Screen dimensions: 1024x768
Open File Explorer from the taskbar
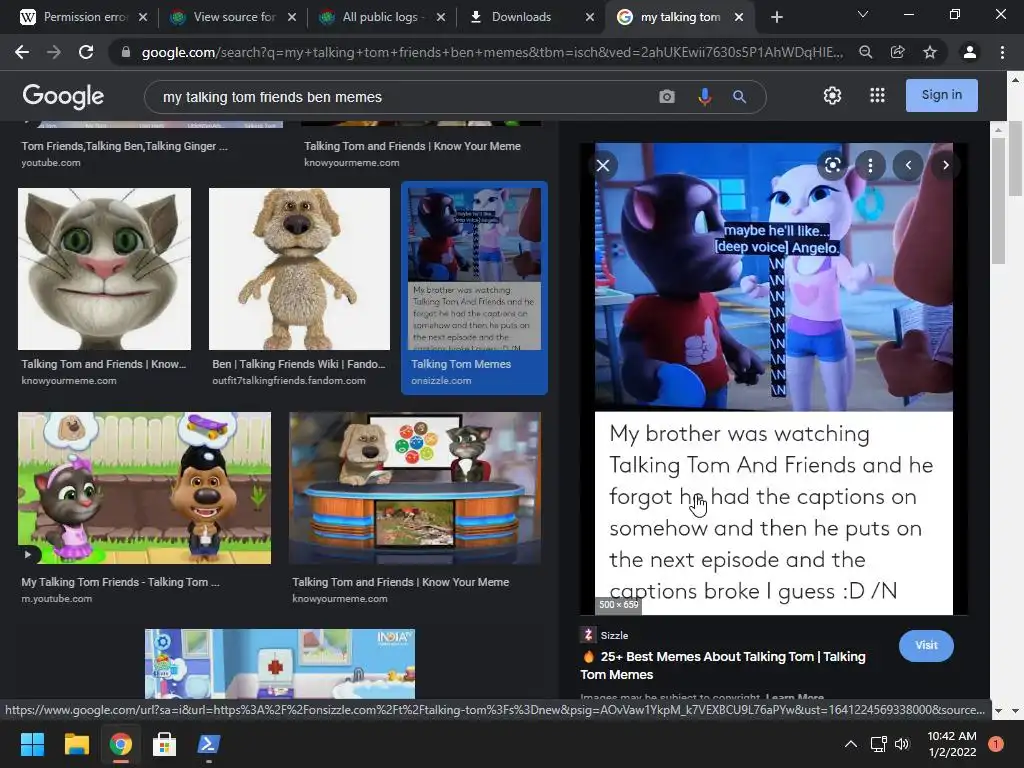76,744
